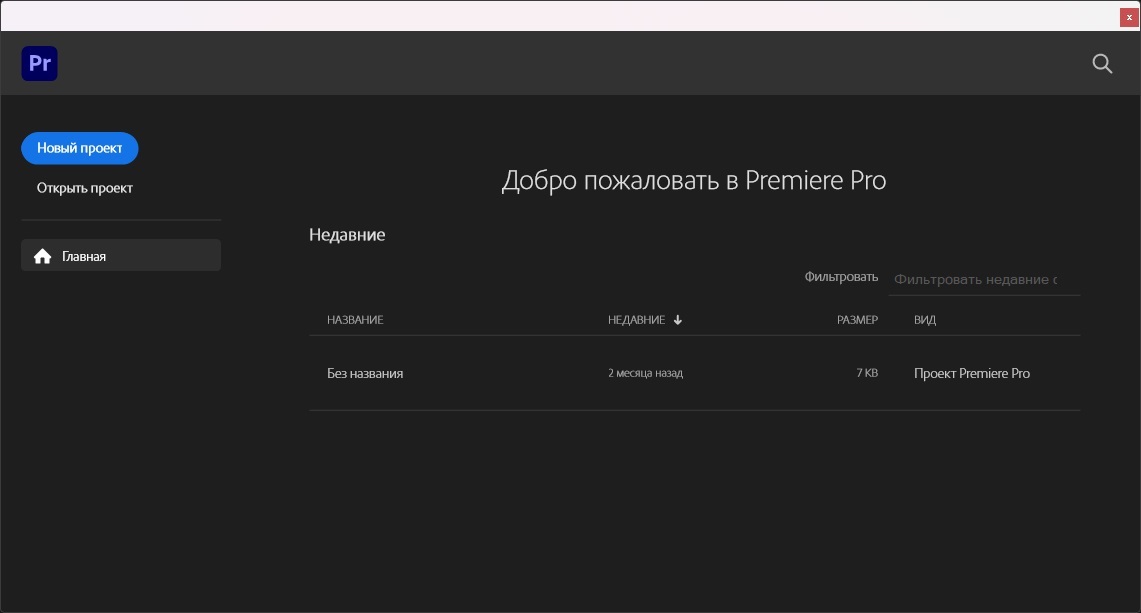Create a project with Новый проект button
1141x613 pixels.
(x=80, y=148)
